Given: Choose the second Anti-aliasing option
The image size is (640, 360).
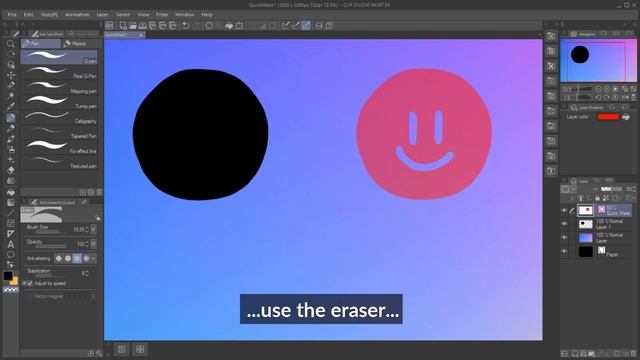Looking at the screenshot, I should coord(68,258).
